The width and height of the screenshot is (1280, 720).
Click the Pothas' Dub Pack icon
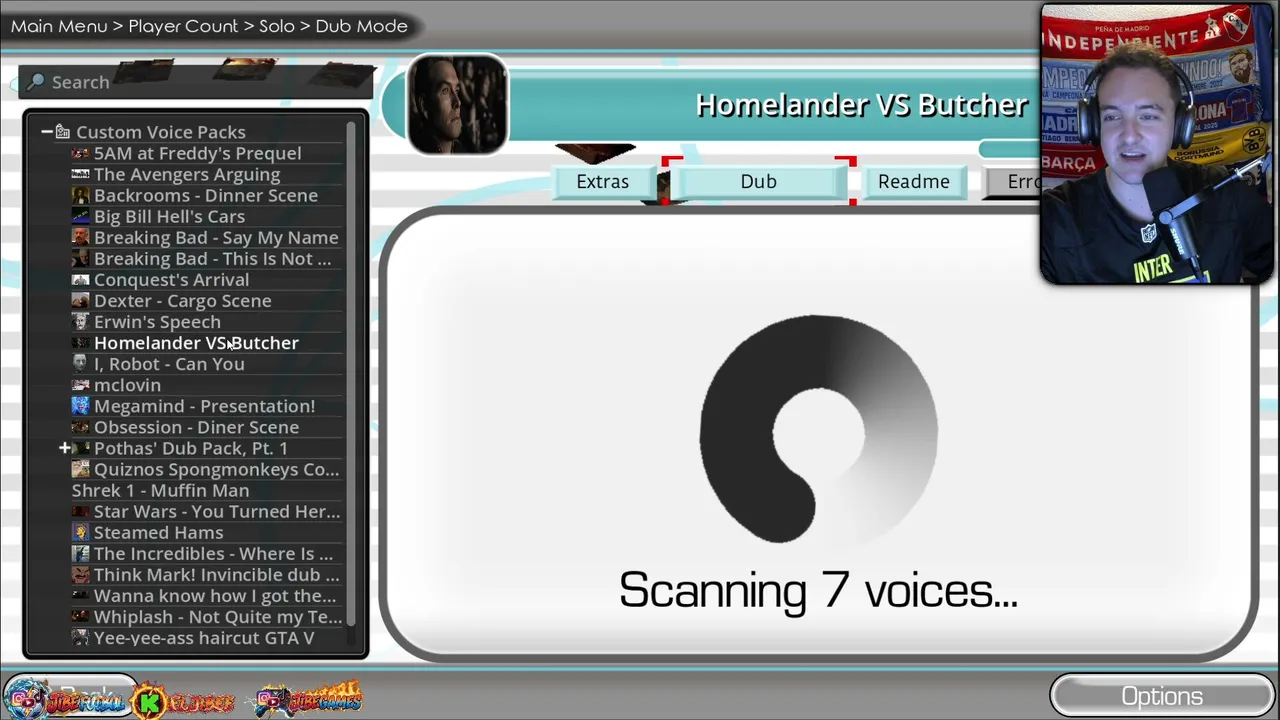[82, 448]
